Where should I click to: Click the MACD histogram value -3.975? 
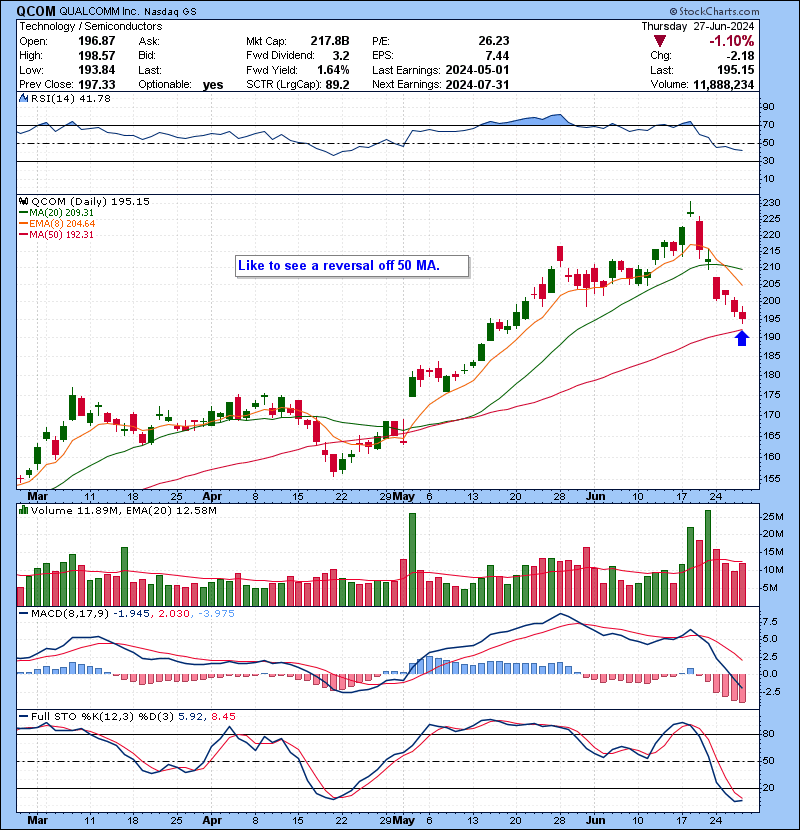click(x=216, y=613)
